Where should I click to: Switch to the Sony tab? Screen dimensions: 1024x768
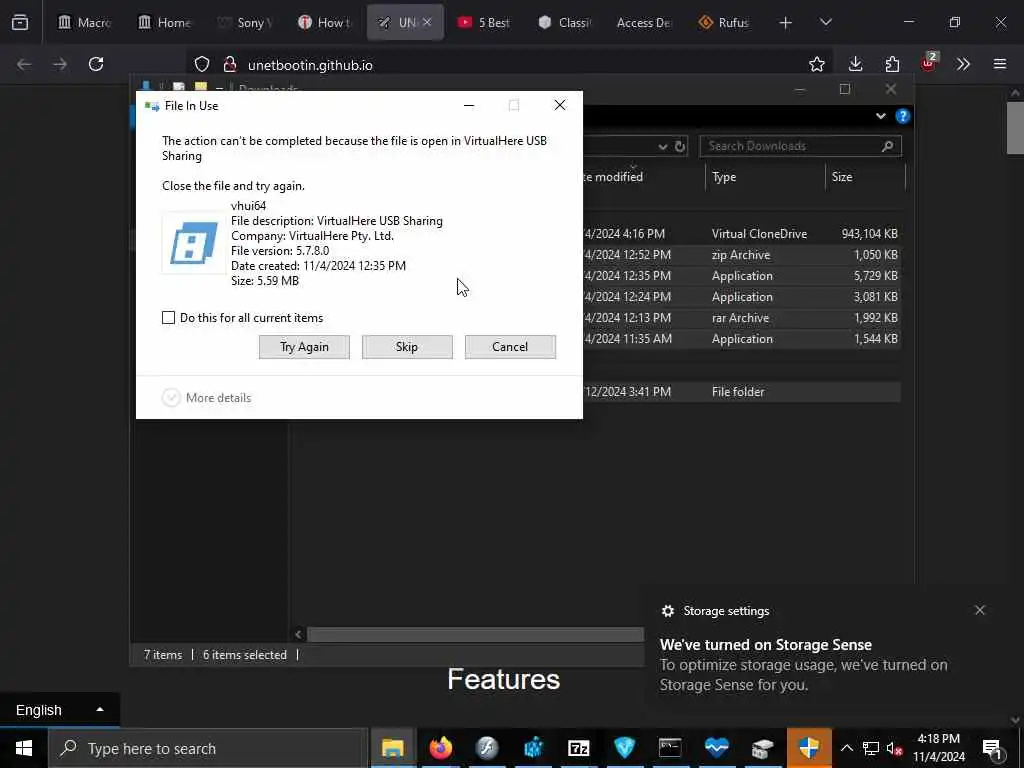pos(244,22)
